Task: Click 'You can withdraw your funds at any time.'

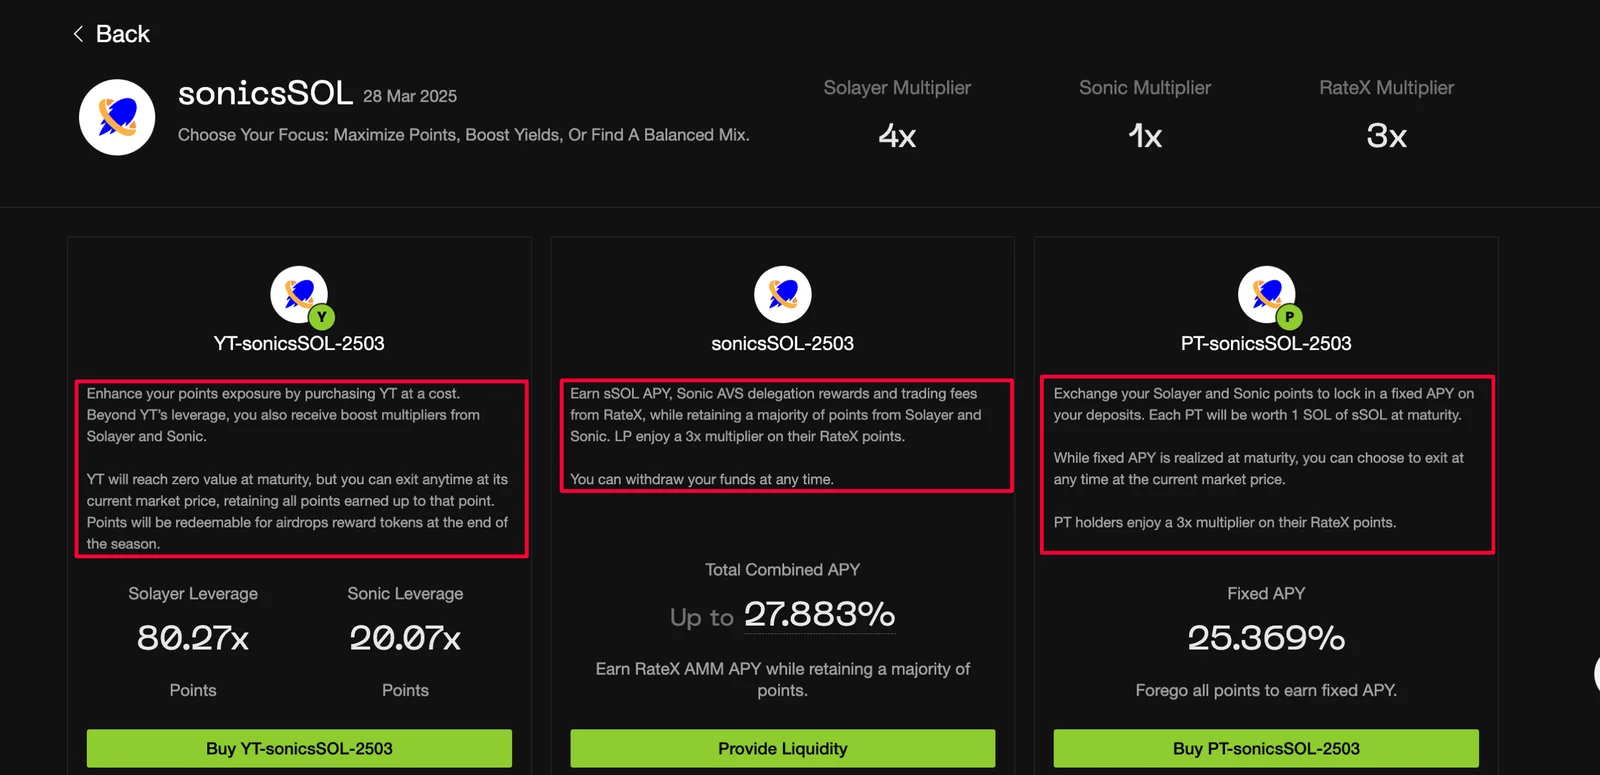Action: tap(702, 479)
